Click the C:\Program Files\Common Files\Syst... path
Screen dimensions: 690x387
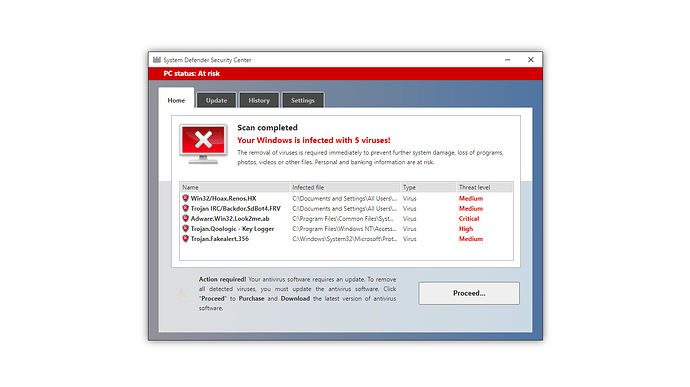(x=343, y=219)
